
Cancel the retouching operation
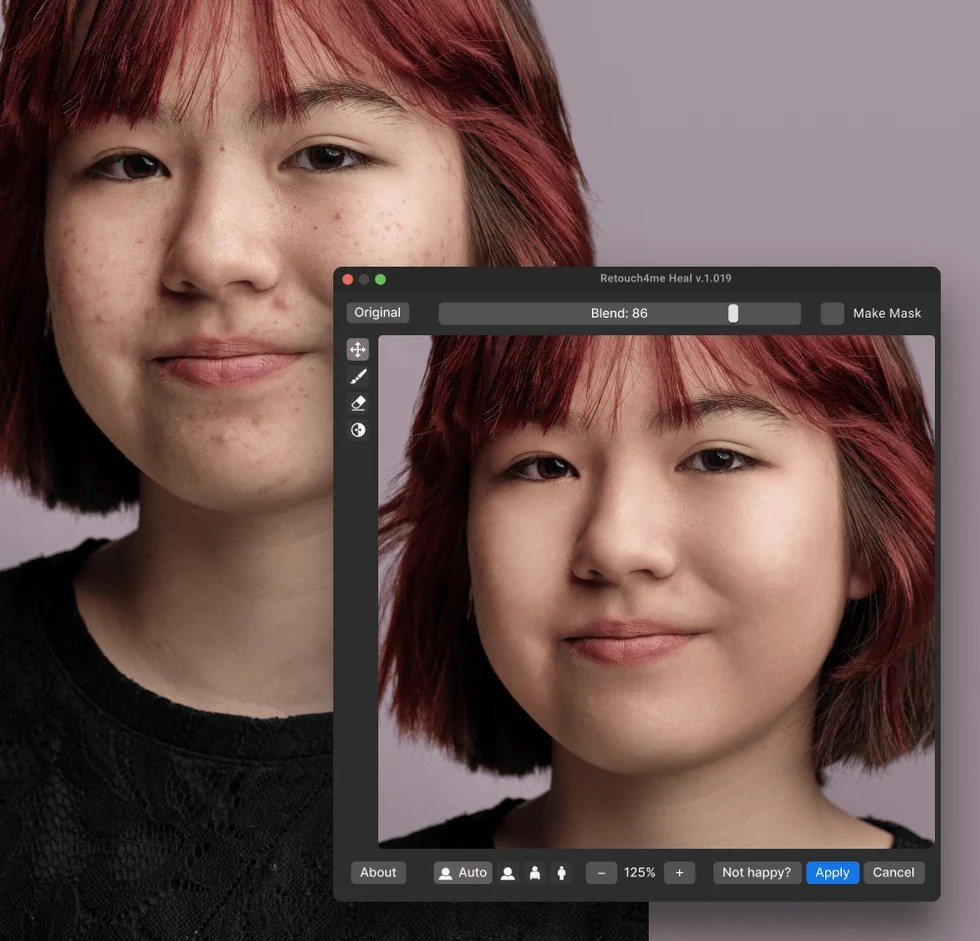893,872
